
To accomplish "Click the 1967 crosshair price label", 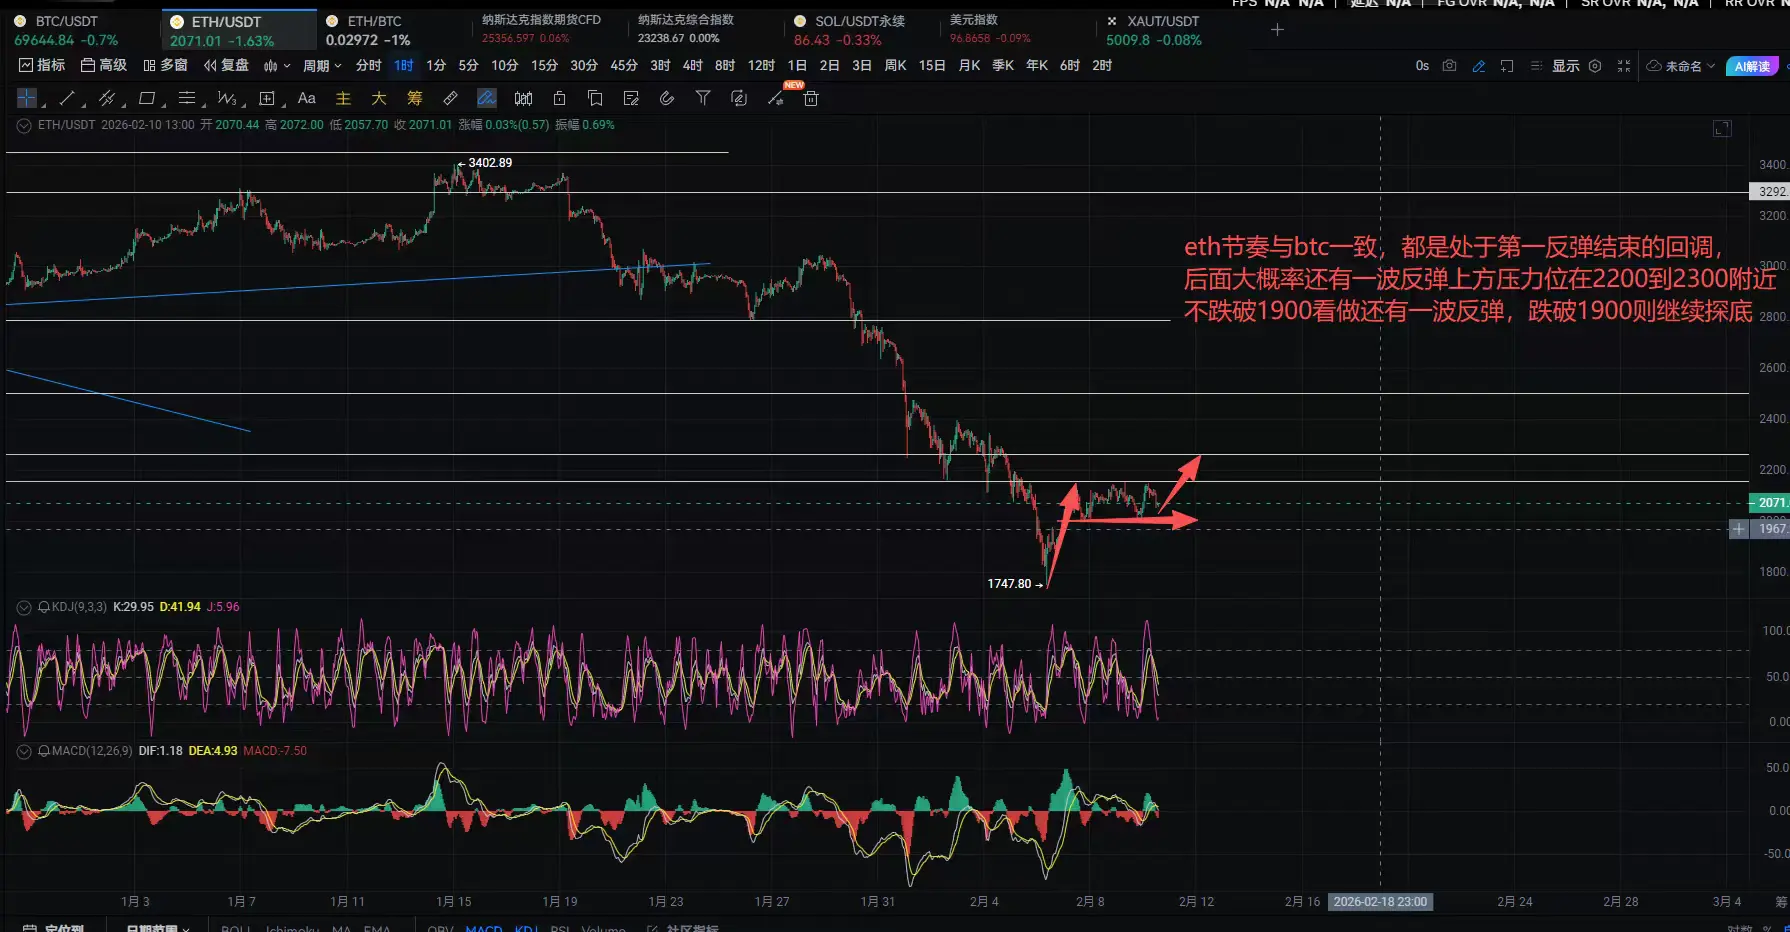I will coord(1769,529).
